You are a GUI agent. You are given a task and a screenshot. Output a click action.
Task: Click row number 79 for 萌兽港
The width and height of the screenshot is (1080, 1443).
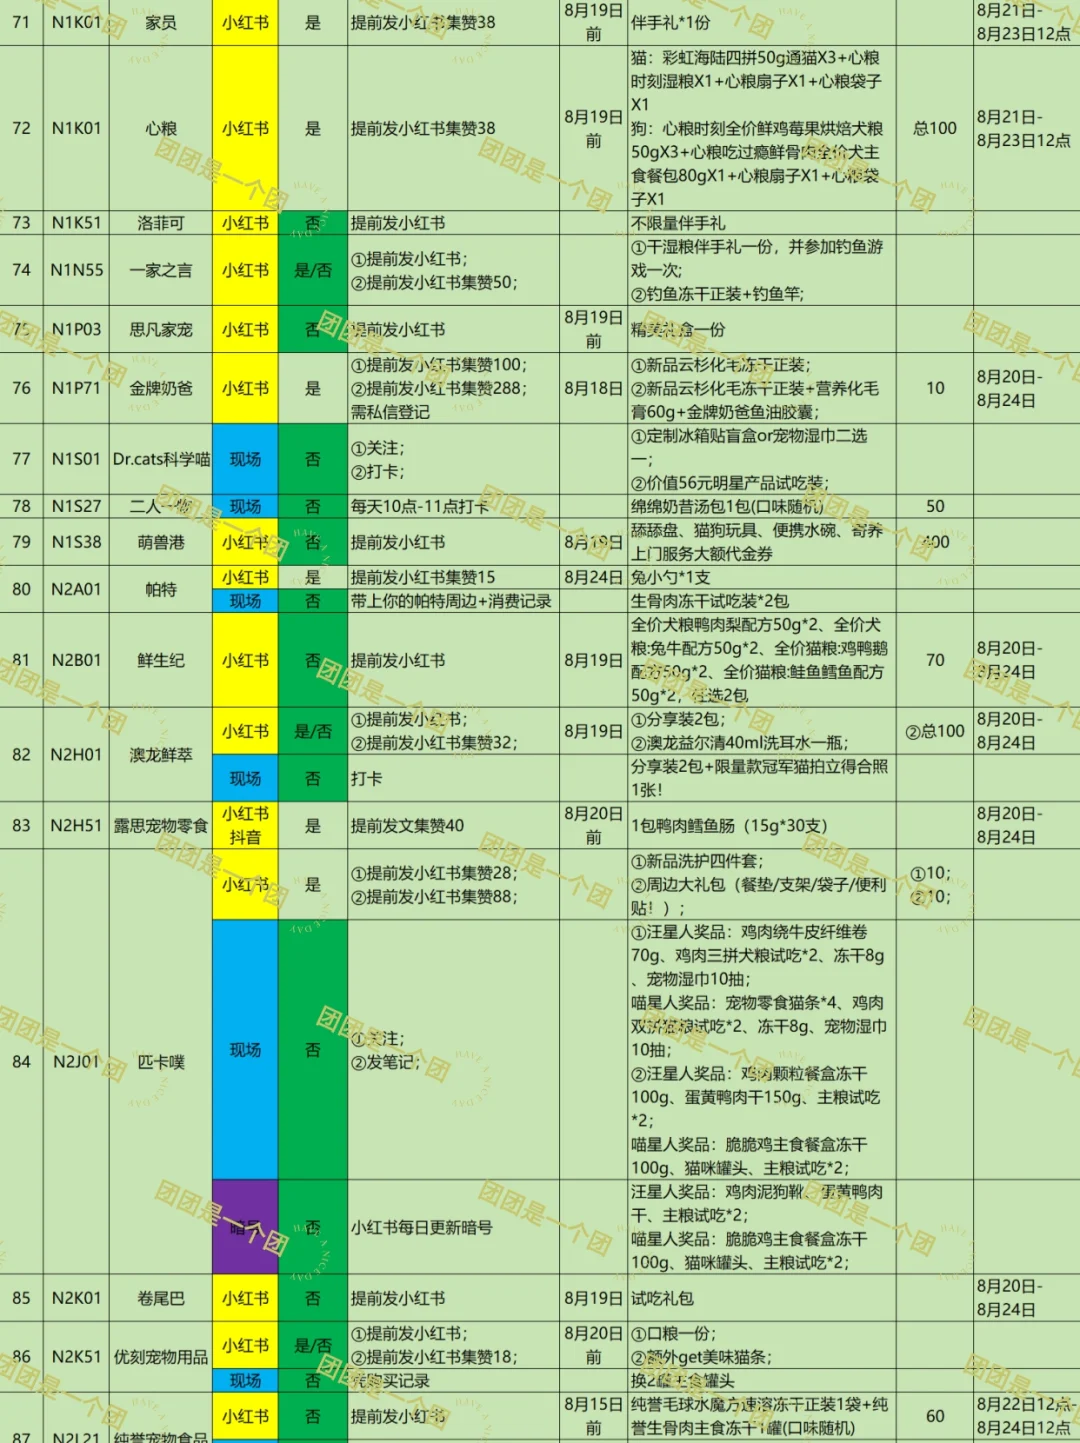[x=20, y=543]
